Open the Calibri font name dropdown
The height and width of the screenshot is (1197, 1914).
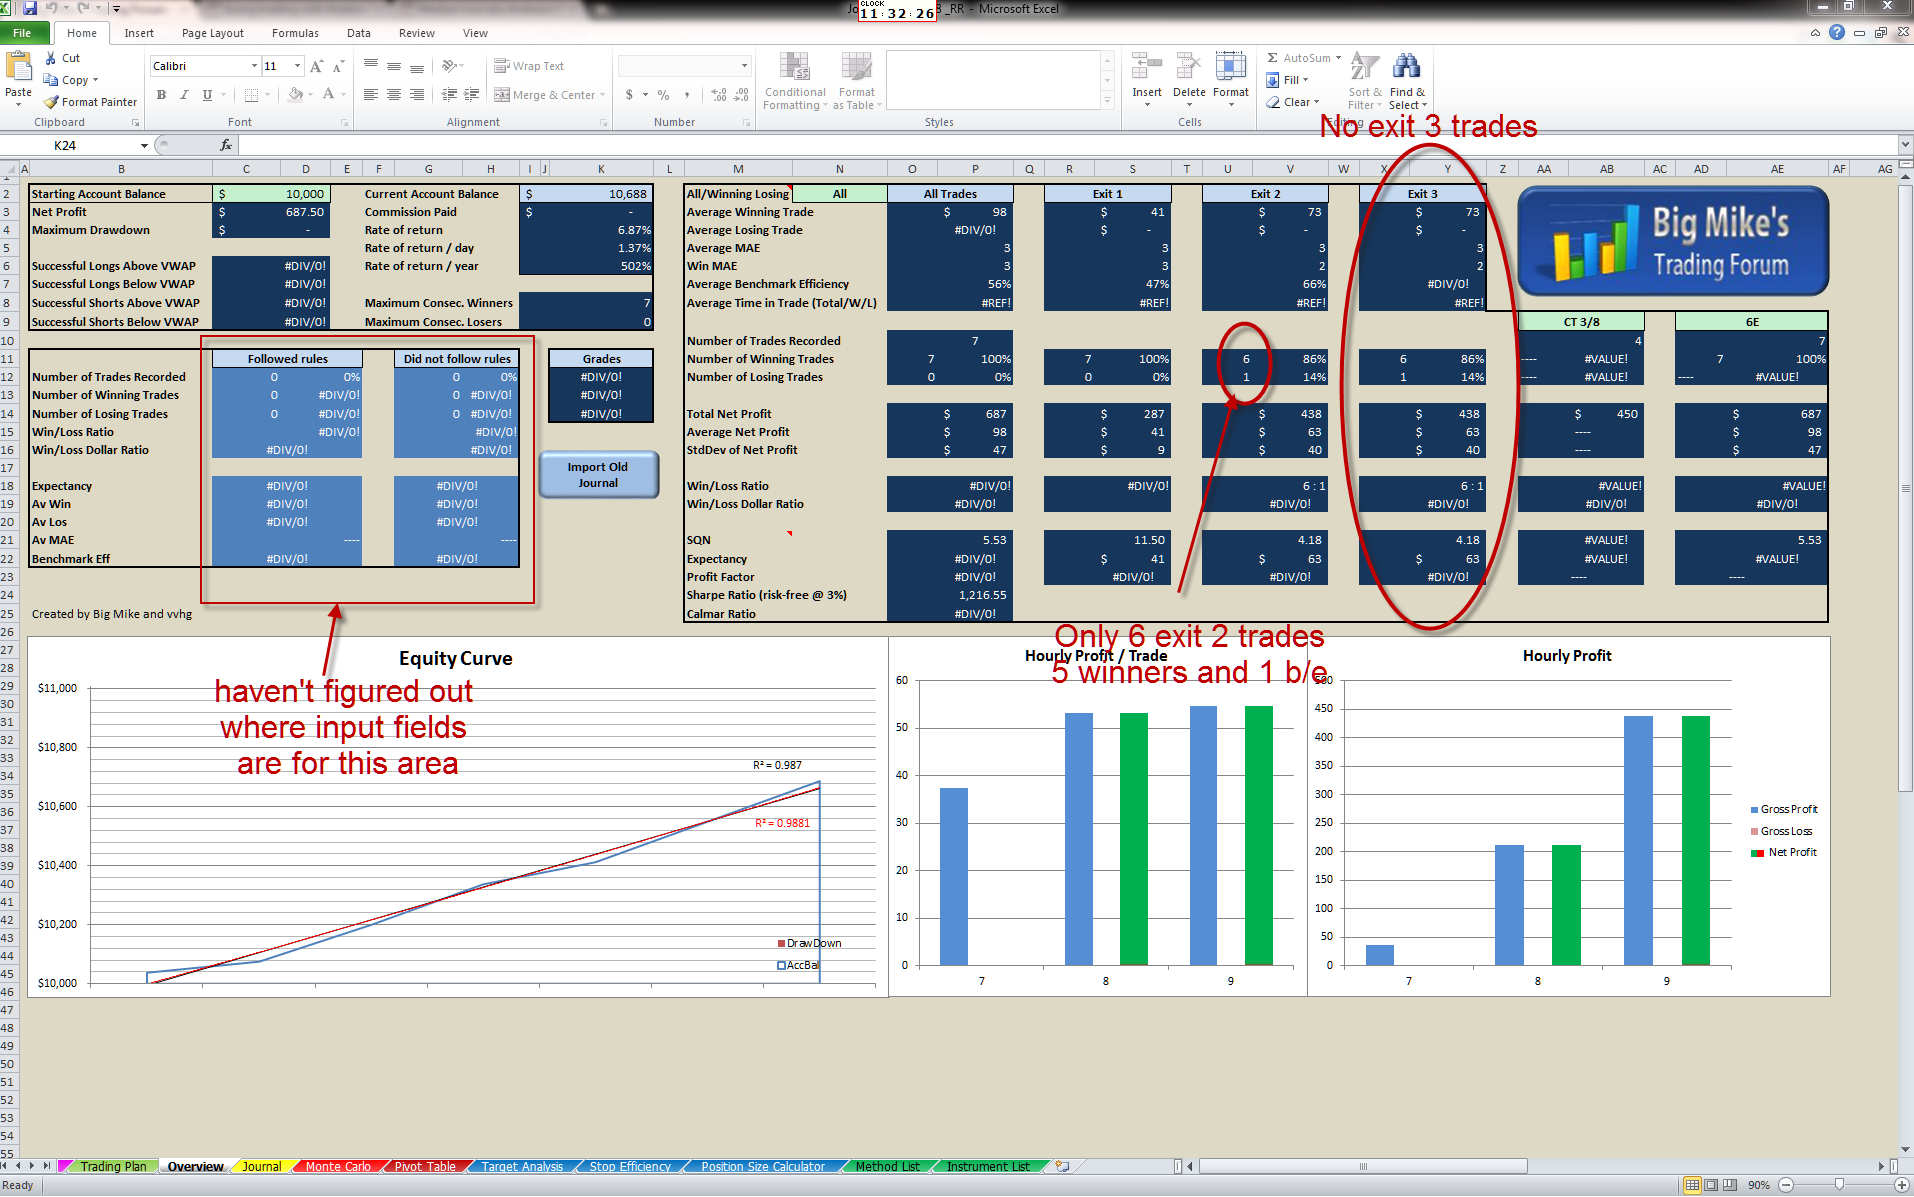(254, 66)
